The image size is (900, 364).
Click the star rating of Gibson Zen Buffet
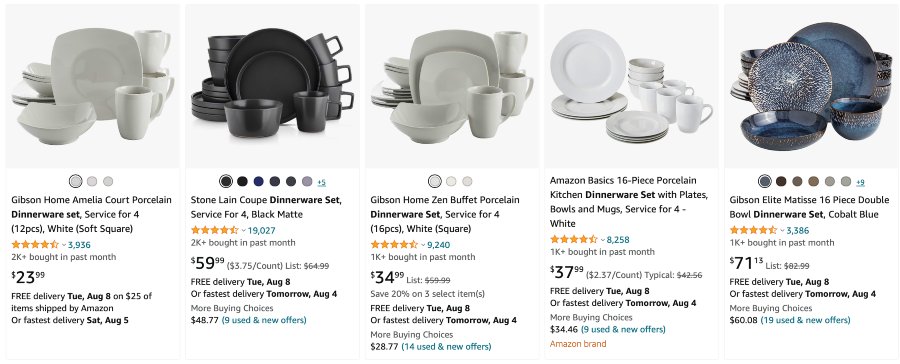[x=394, y=245]
